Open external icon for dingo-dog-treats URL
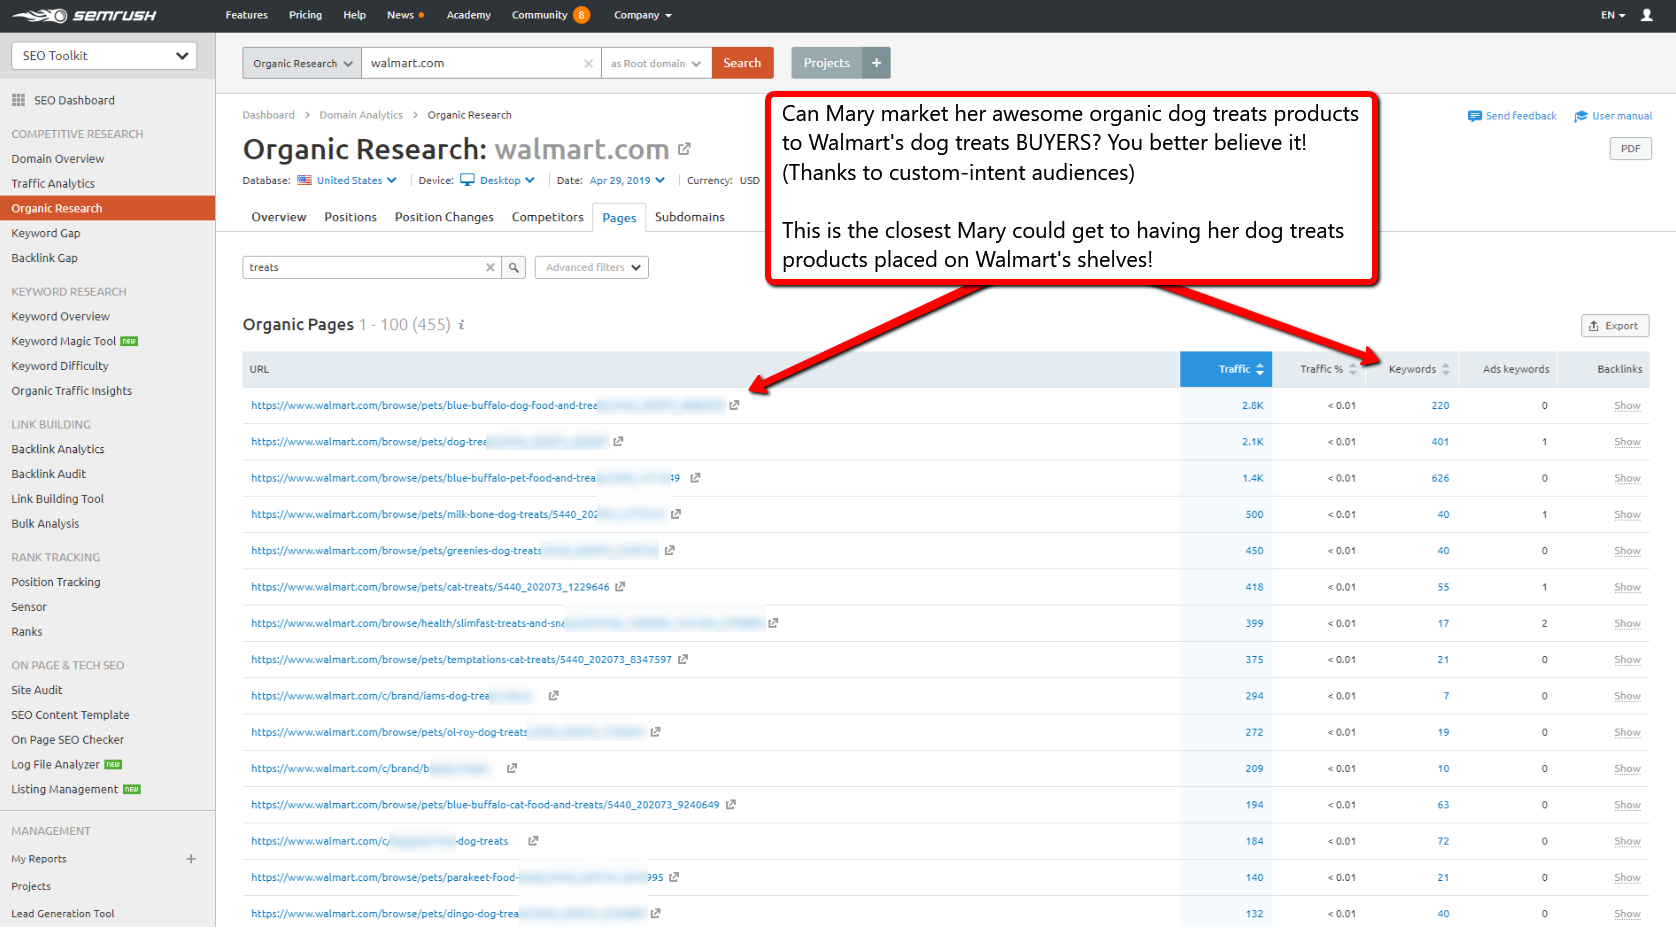The image size is (1676, 928). tap(655, 914)
